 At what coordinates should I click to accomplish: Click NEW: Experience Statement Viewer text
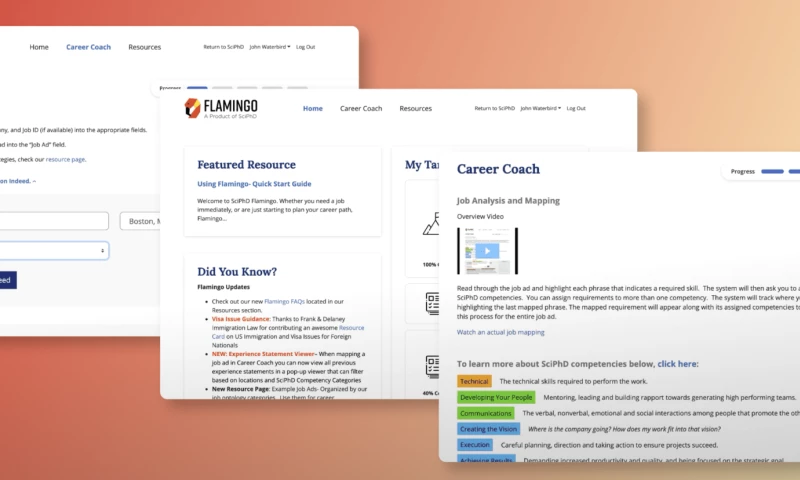[263, 353]
